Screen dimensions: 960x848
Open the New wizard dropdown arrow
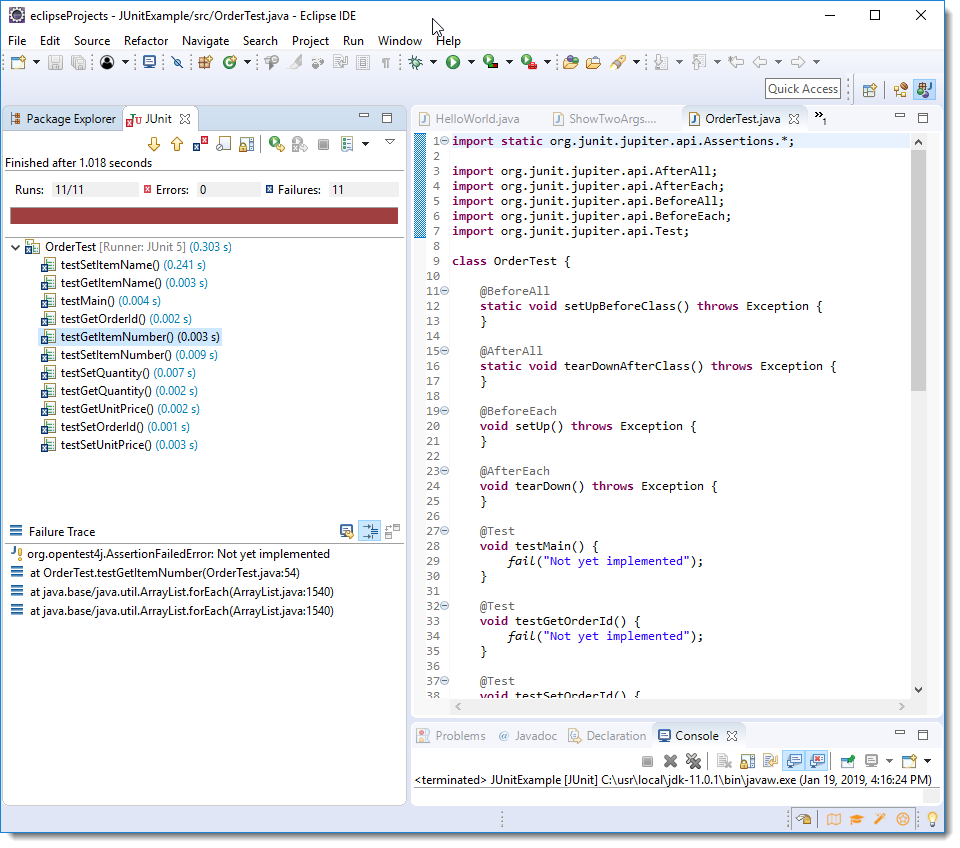tap(36, 62)
